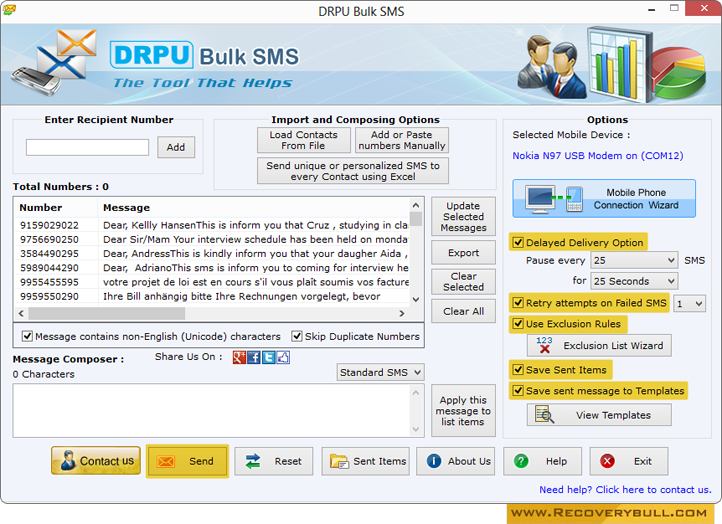Image resolution: width=722 pixels, height=524 pixels.
Task: Uncheck Save sent message to Templates
Action: pos(518,390)
